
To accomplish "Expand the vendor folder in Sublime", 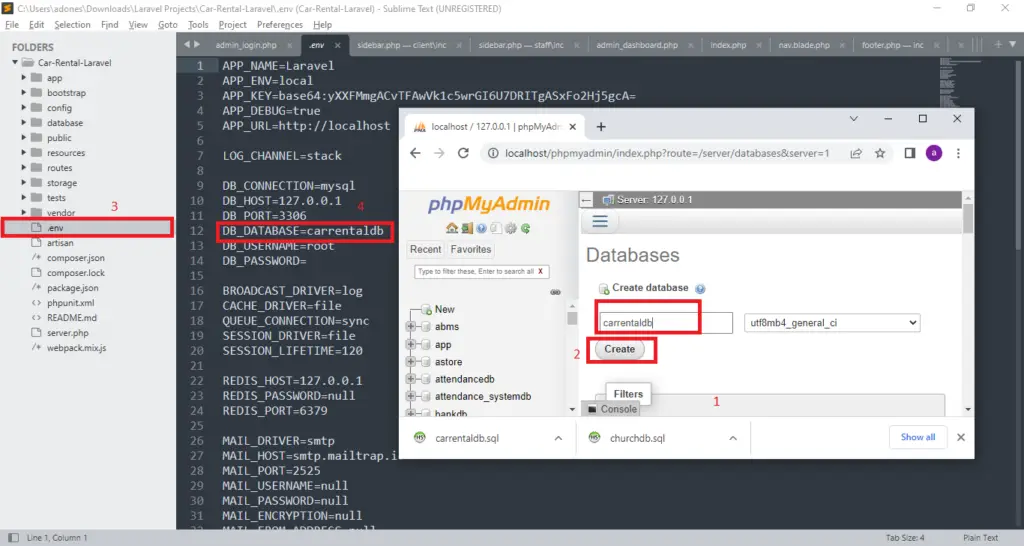I will (x=24, y=212).
